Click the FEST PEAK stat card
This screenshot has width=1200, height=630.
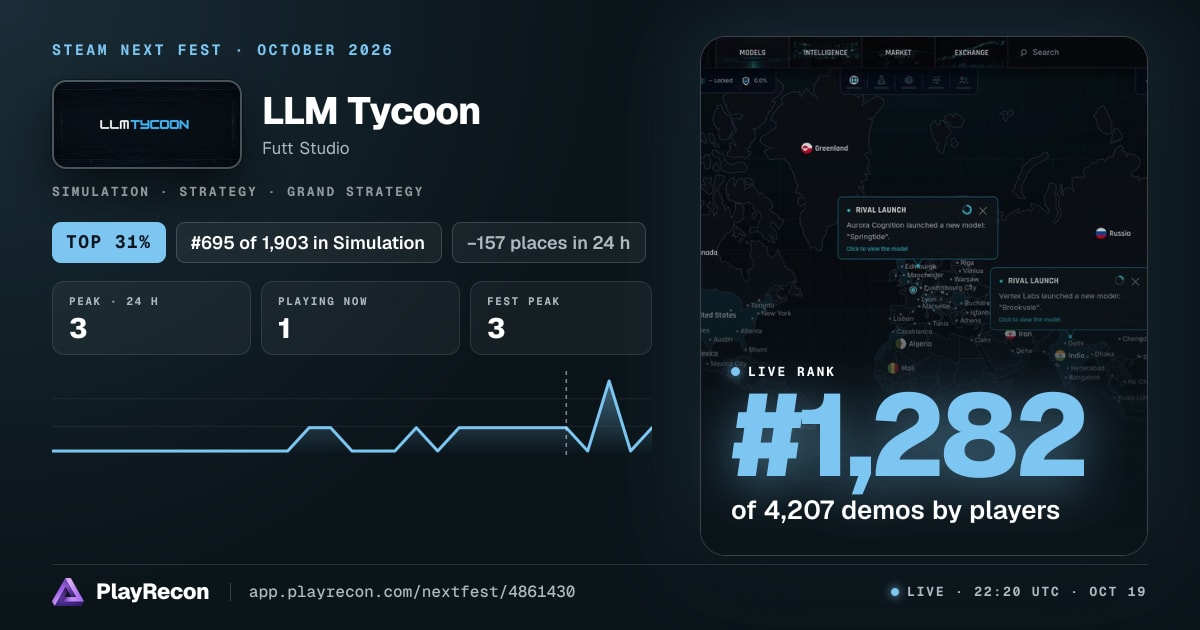561,318
